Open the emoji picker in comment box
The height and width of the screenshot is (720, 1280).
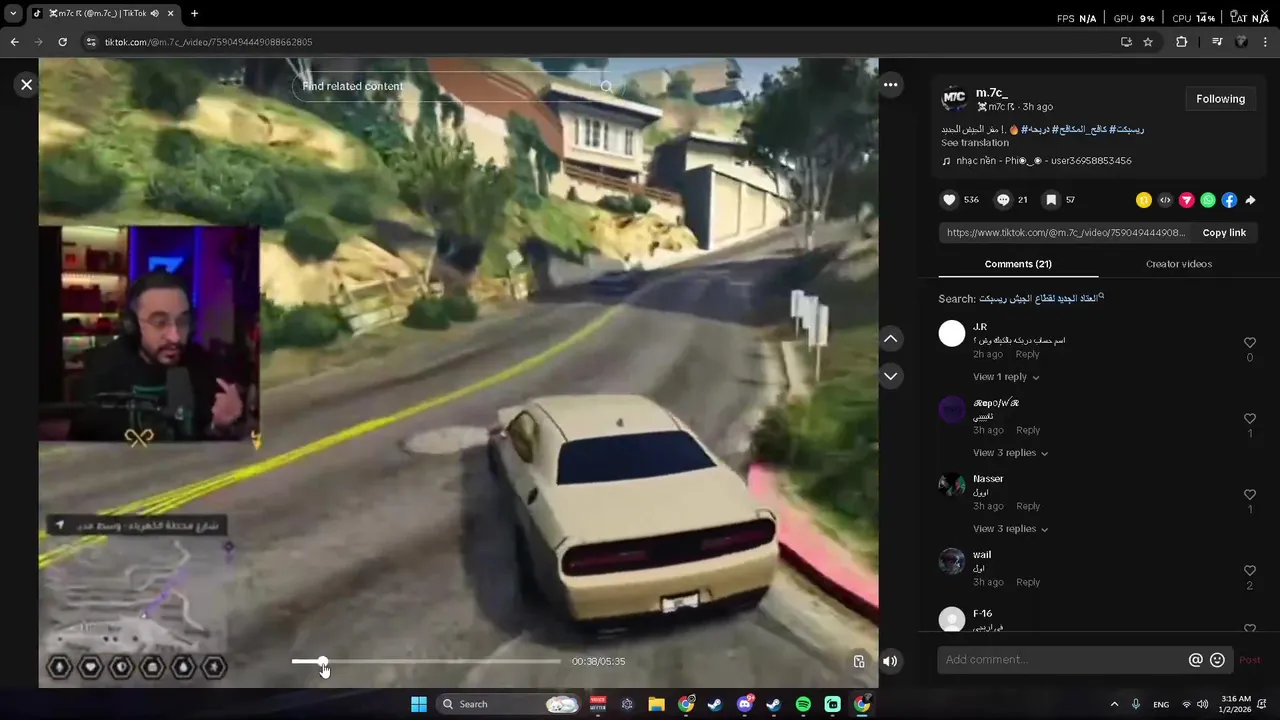[1217, 660]
